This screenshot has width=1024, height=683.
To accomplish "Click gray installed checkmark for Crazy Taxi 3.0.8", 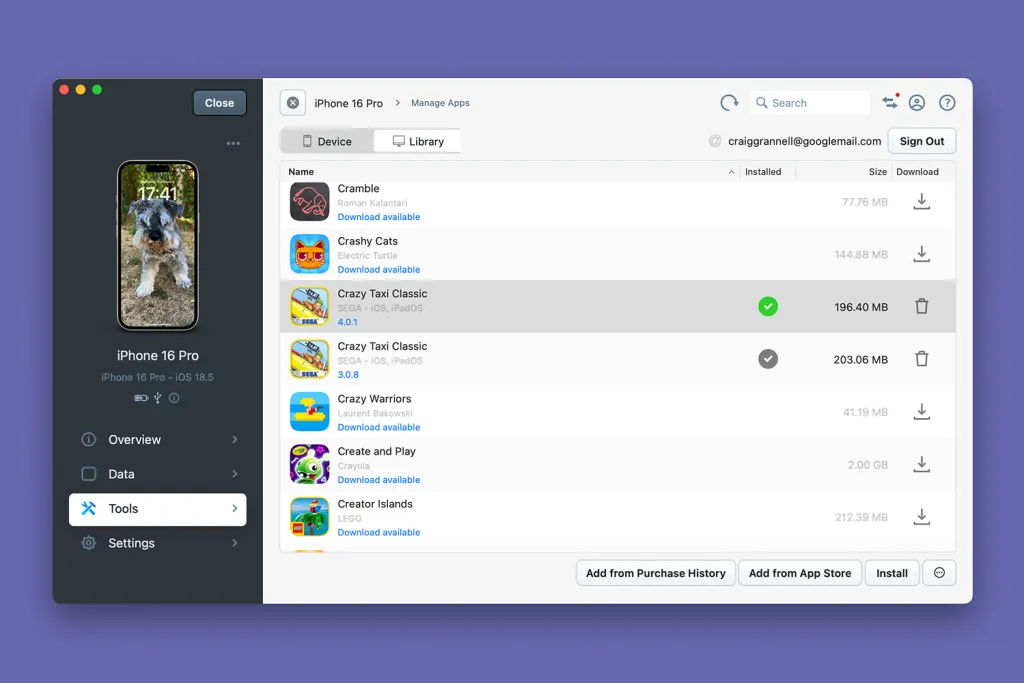I will pos(768,359).
